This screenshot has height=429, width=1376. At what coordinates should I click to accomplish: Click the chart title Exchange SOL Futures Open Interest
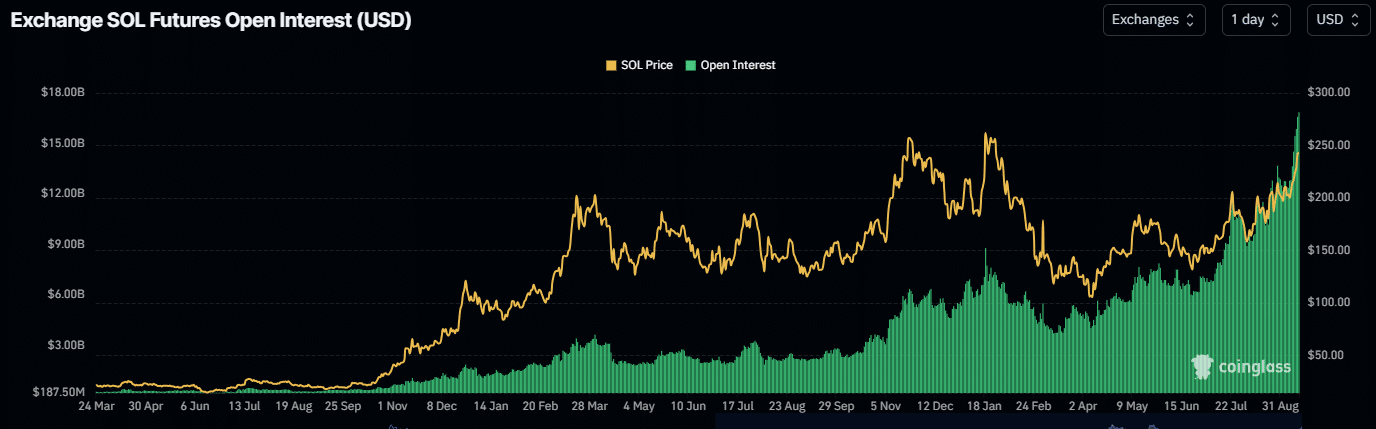211,20
